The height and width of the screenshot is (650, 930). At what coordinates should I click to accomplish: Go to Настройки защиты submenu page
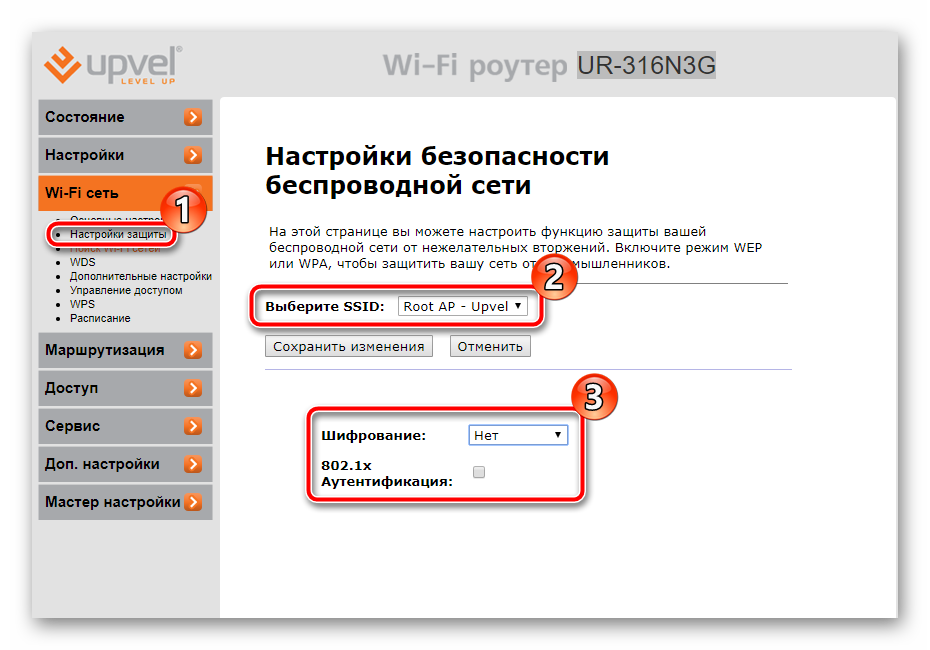pyautogui.click(x=118, y=234)
